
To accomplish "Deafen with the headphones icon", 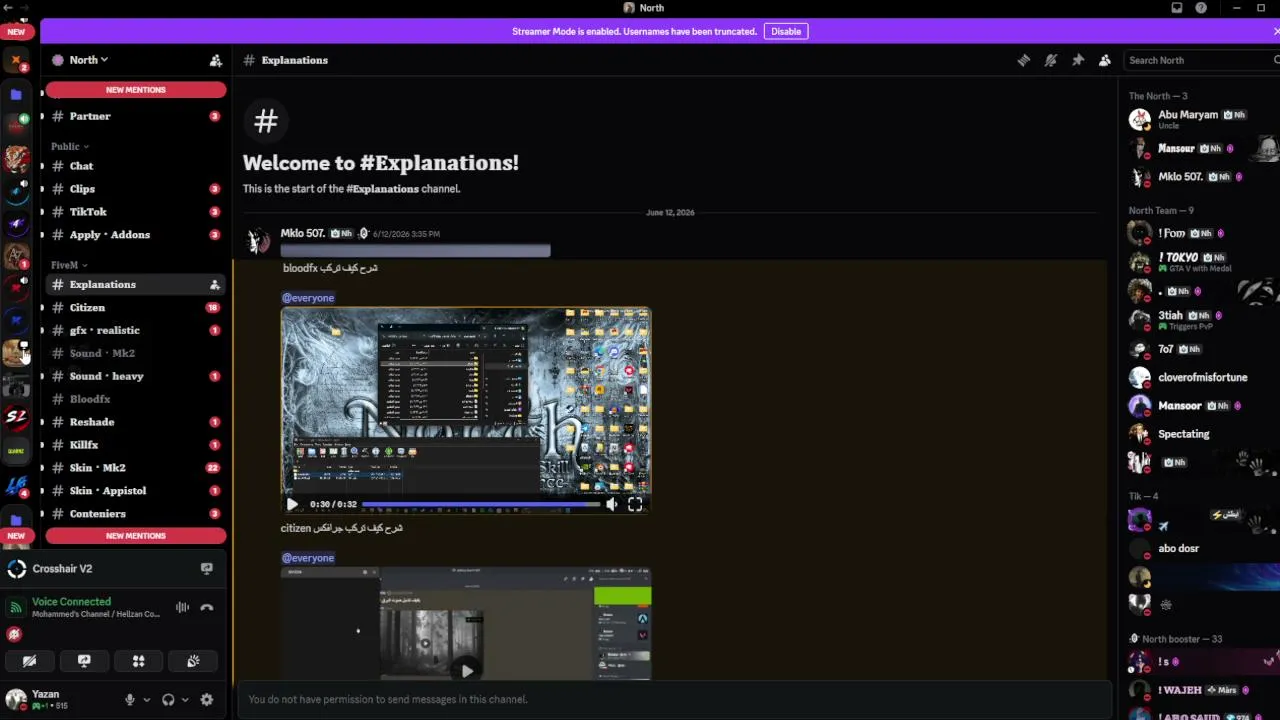I will (168, 700).
